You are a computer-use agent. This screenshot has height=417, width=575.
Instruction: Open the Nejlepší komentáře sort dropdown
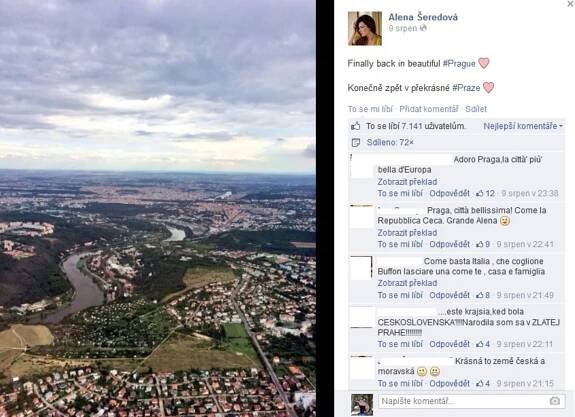point(523,126)
